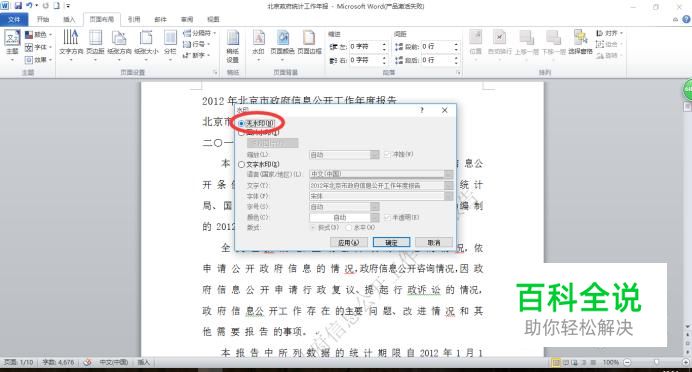
Task: Click the 应用 Apply button
Action: [348, 242]
